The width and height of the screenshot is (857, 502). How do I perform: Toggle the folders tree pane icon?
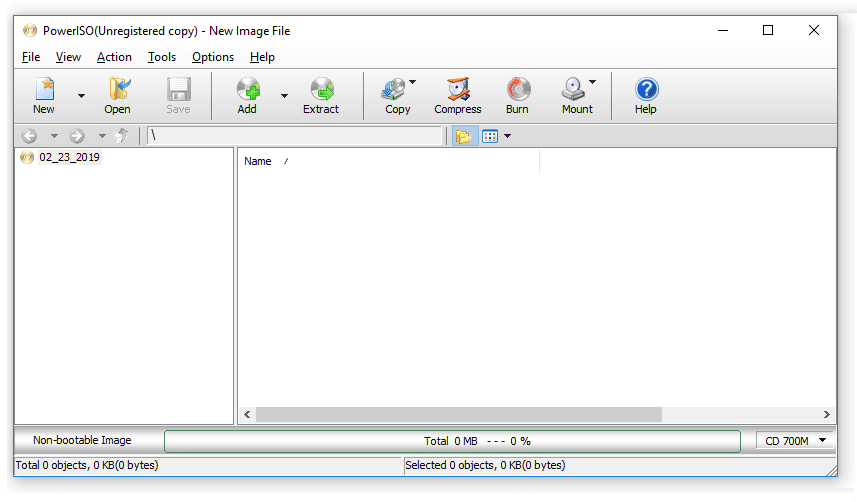(464, 136)
